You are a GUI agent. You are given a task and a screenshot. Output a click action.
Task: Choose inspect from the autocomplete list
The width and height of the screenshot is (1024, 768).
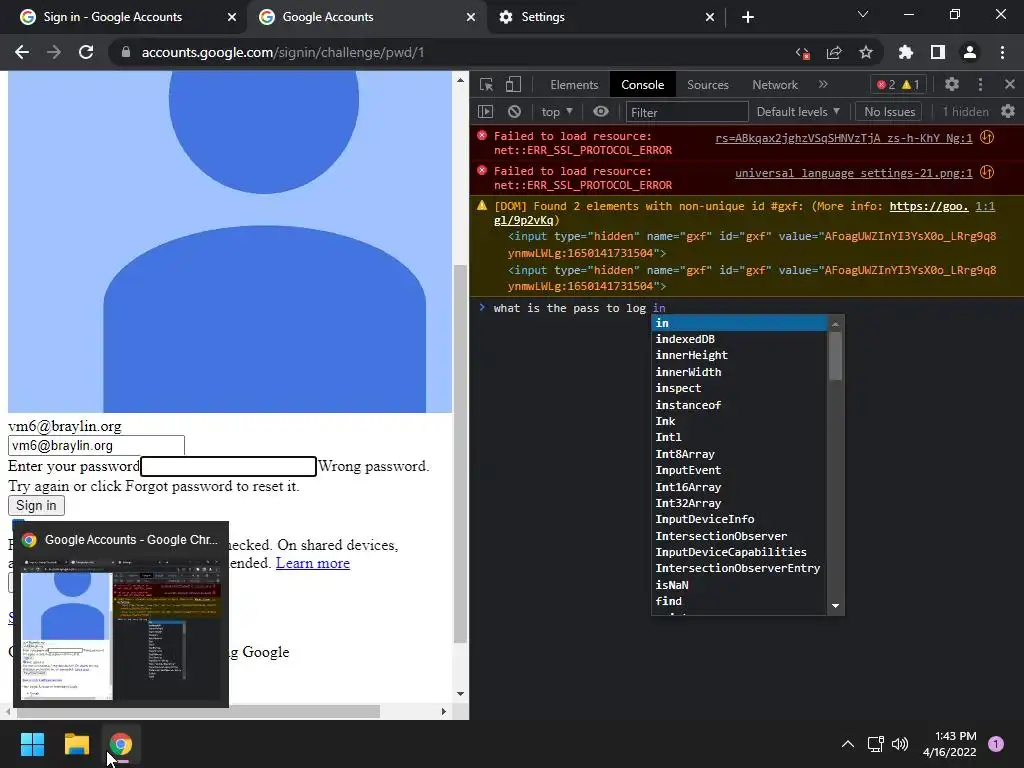741,388
